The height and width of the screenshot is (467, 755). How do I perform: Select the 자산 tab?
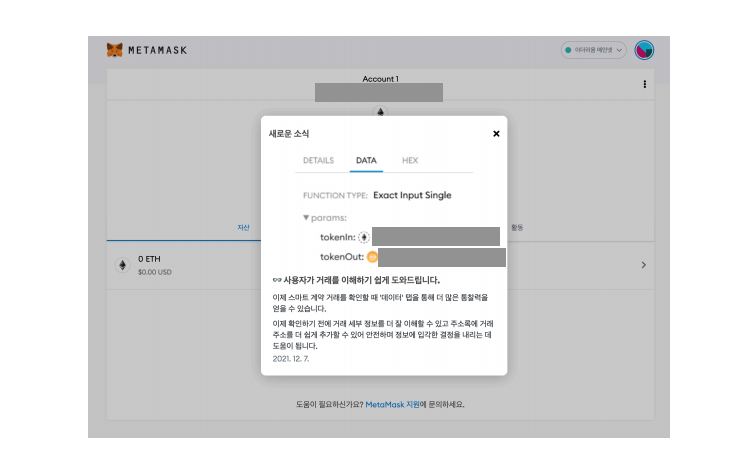click(244, 227)
